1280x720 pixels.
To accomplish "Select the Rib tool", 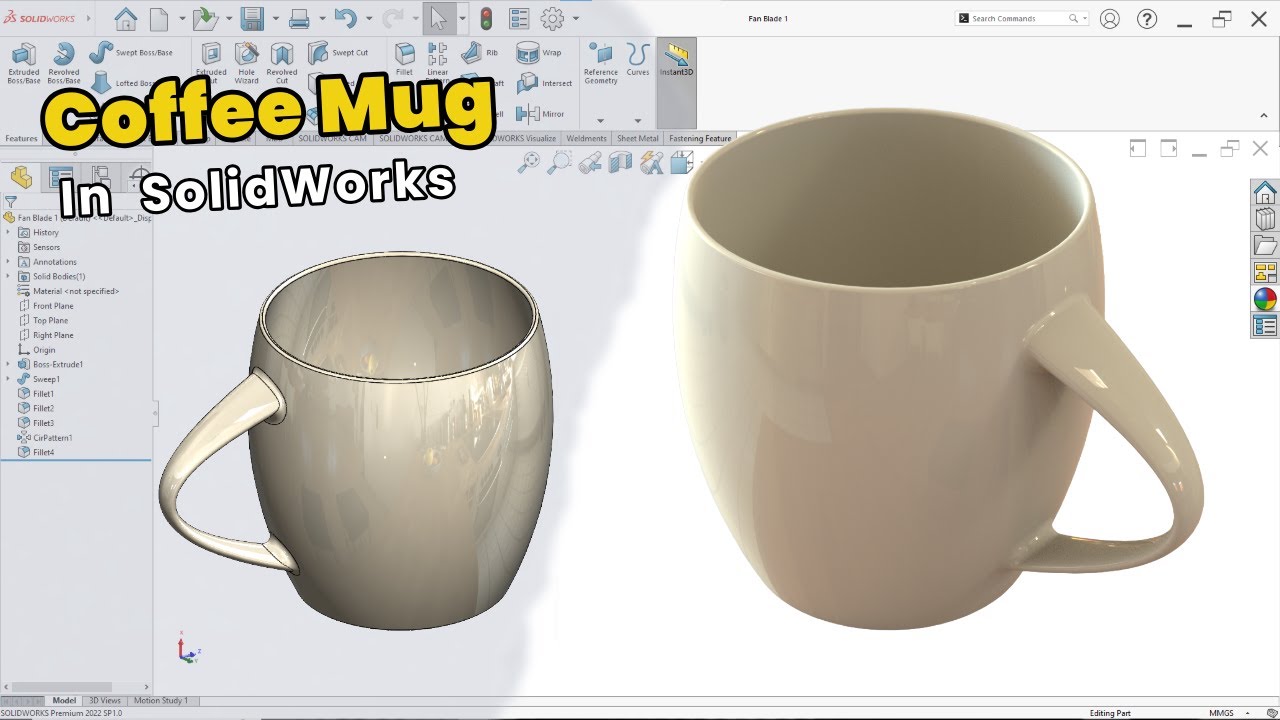I will (x=481, y=52).
